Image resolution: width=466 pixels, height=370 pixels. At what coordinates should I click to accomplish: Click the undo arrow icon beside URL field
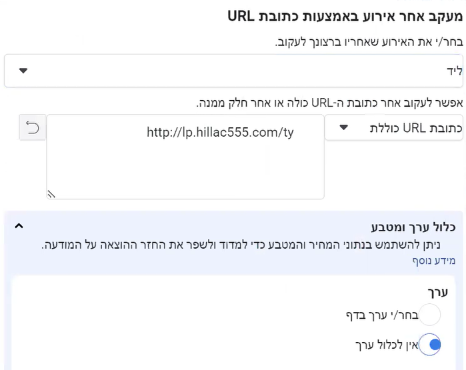(32, 128)
